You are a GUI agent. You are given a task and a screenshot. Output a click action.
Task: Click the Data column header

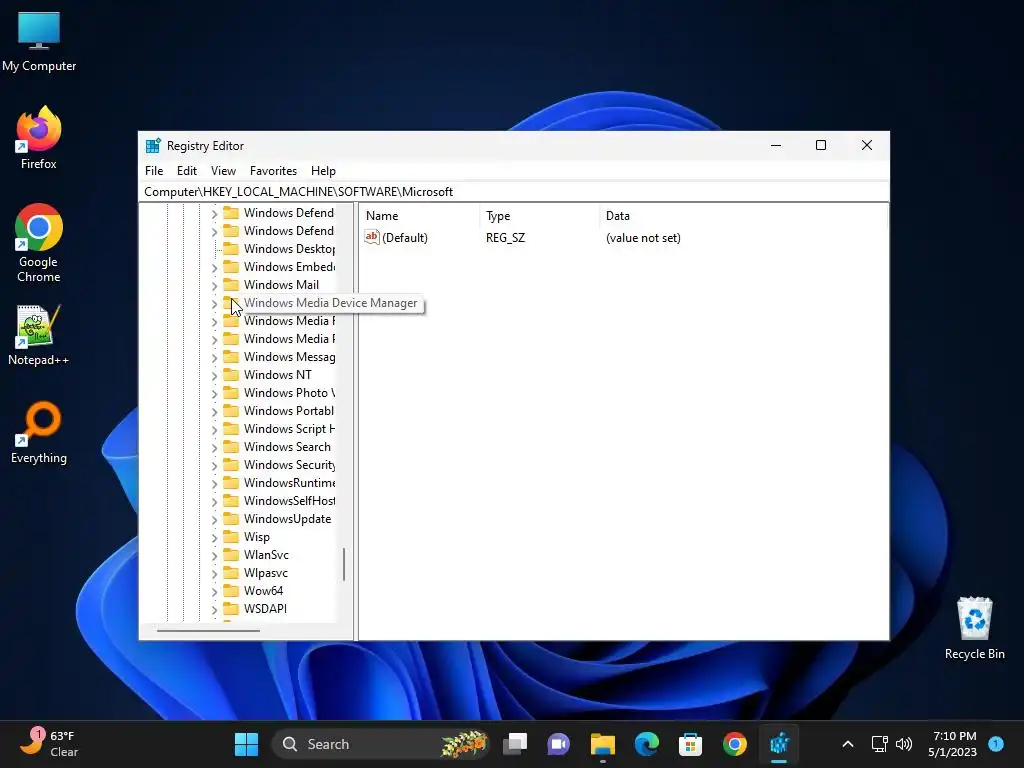(x=743, y=216)
